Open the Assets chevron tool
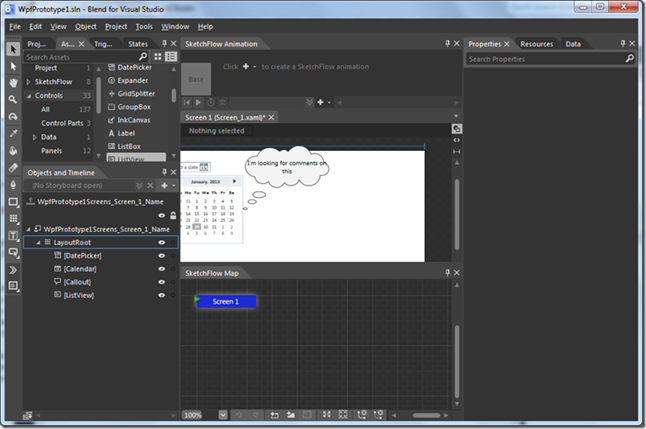646x429 pixels. pyautogui.click(x=13, y=270)
